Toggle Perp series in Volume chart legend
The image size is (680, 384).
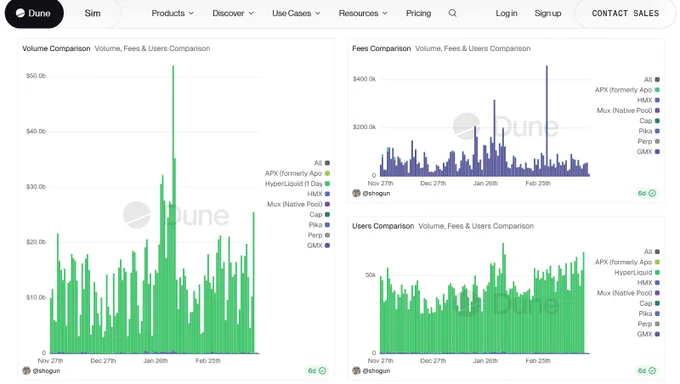319,235
